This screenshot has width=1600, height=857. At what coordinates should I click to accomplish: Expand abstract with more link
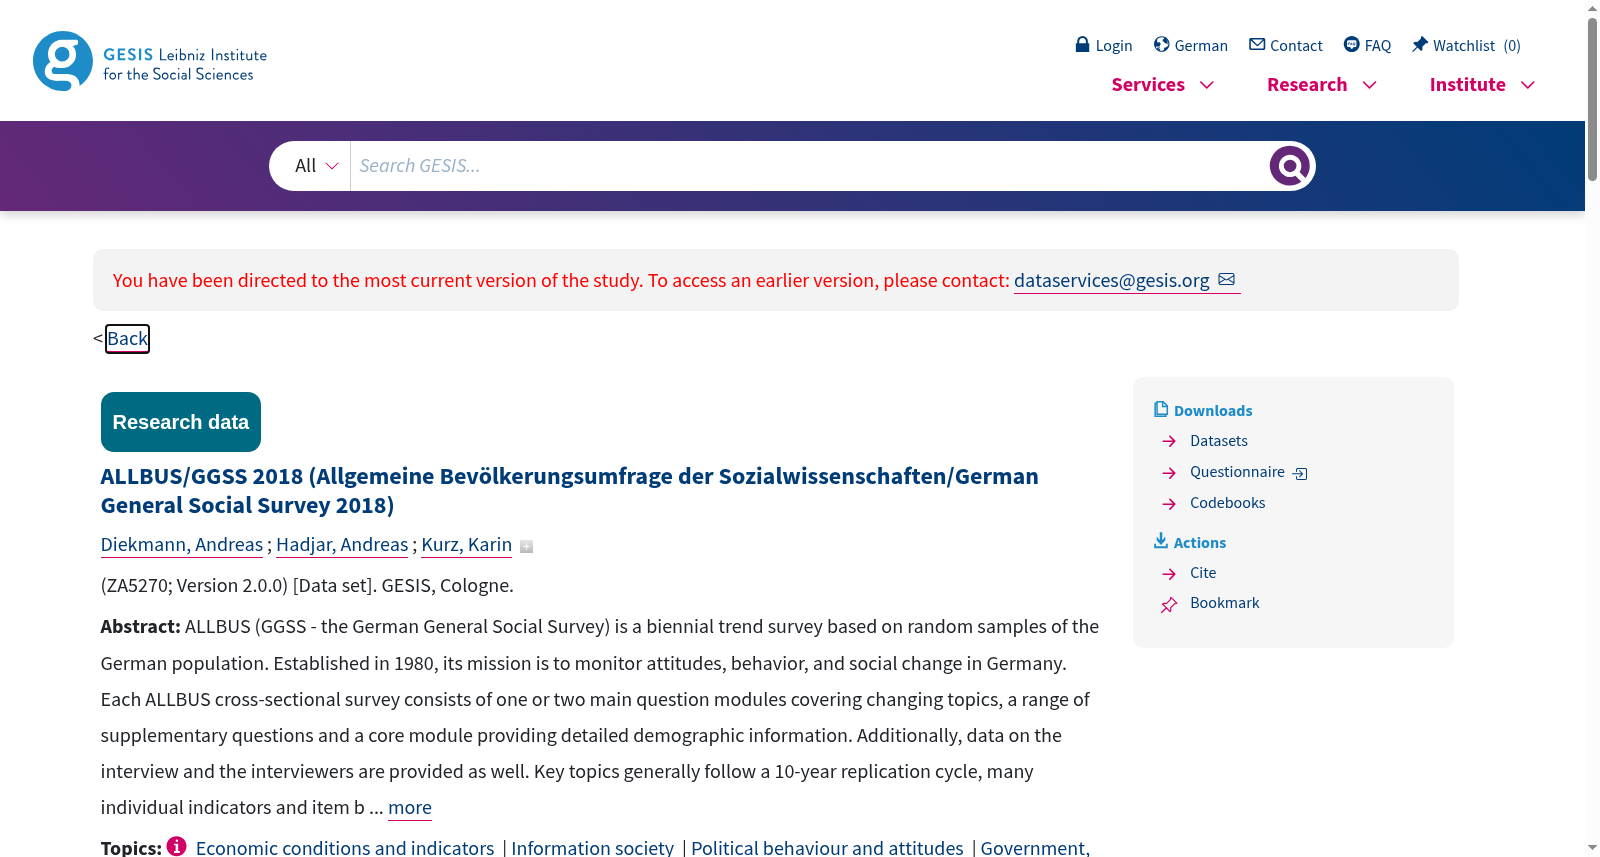[x=410, y=807]
